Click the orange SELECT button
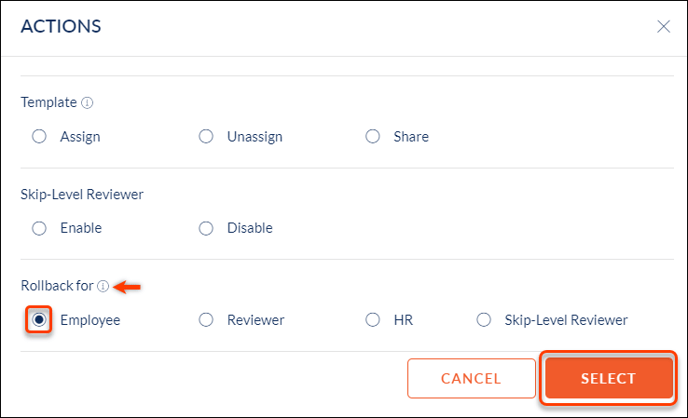Viewport: 688px width, 418px height. point(609,378)
